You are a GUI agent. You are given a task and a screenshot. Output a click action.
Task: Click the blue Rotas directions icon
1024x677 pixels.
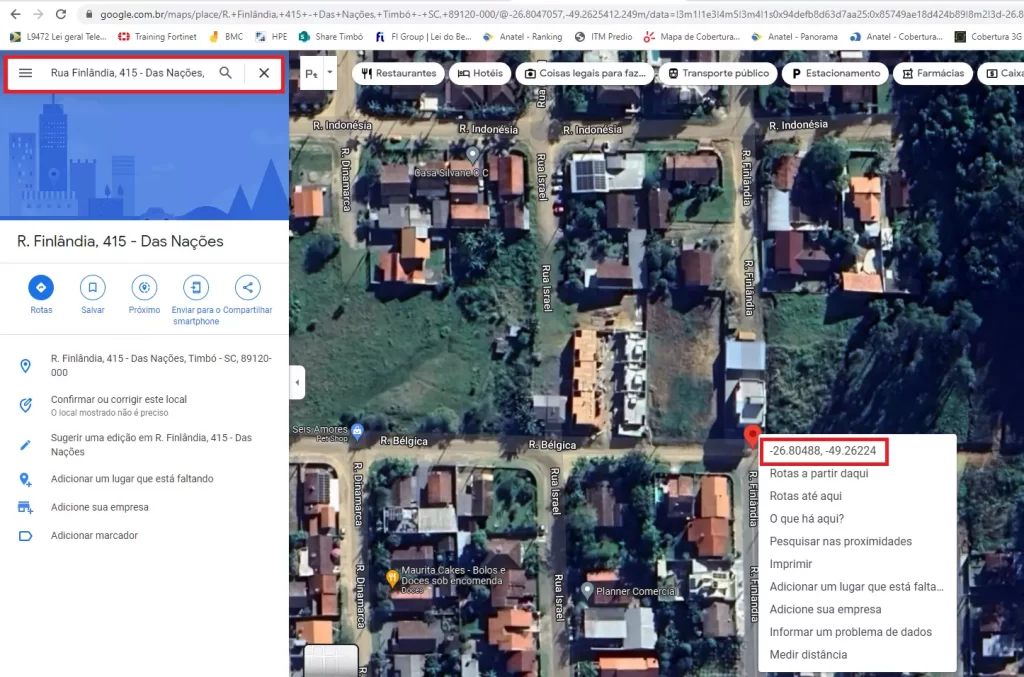click(x=41, y=287)
